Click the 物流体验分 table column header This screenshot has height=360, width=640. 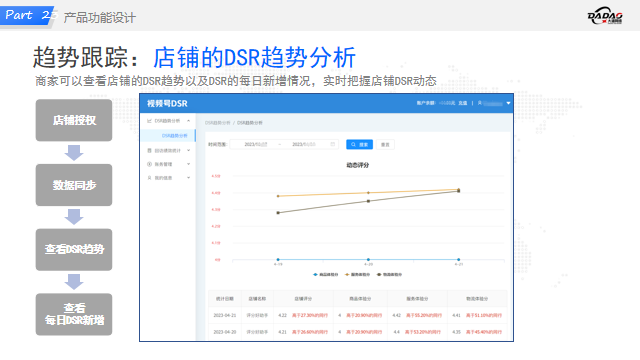coord(477,299)
